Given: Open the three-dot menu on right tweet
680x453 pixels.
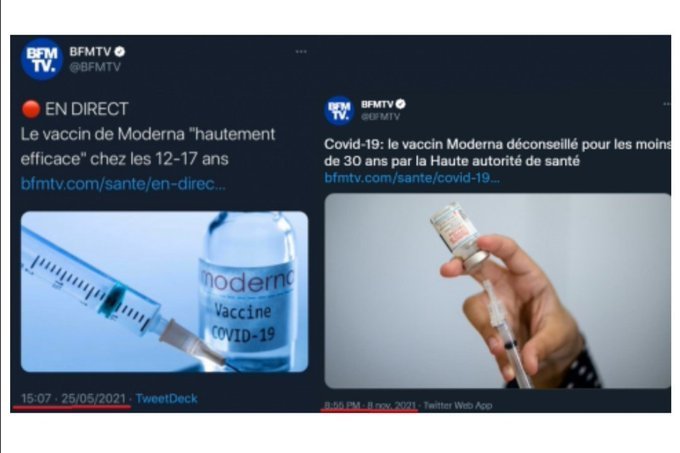Looking at the screenshot, I should (x=666, y=104).
